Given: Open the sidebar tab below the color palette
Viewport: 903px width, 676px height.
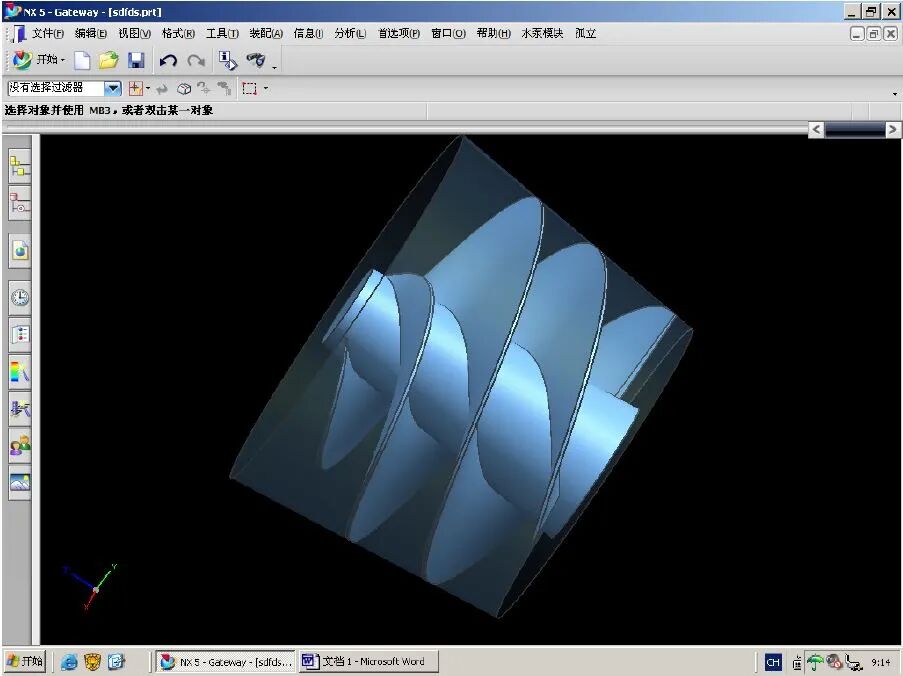Looking at the screenshot, I should [x=20, y=409].
